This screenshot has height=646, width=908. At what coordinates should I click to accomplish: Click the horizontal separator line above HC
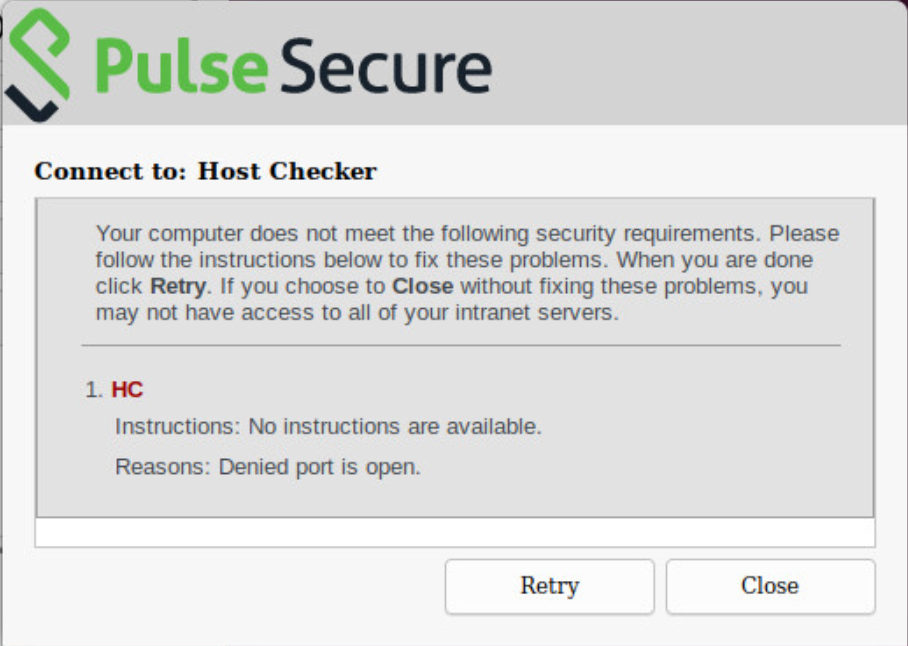tap(461, 346)
